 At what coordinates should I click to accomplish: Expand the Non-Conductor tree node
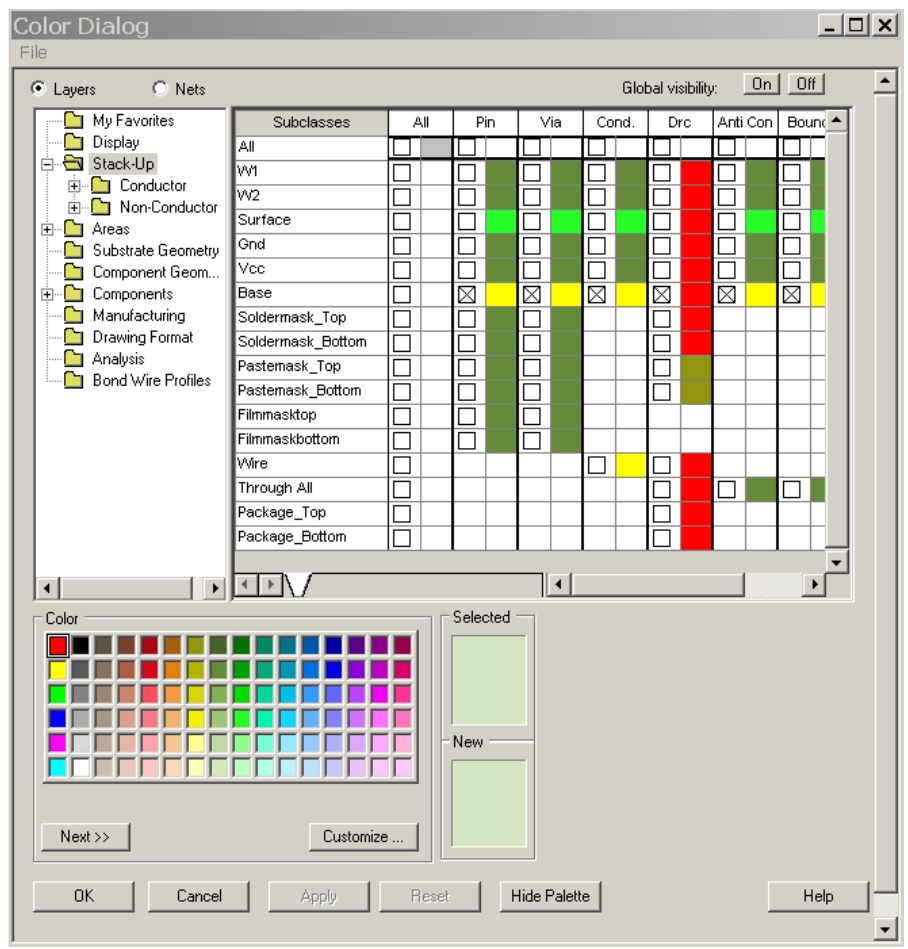76,208
